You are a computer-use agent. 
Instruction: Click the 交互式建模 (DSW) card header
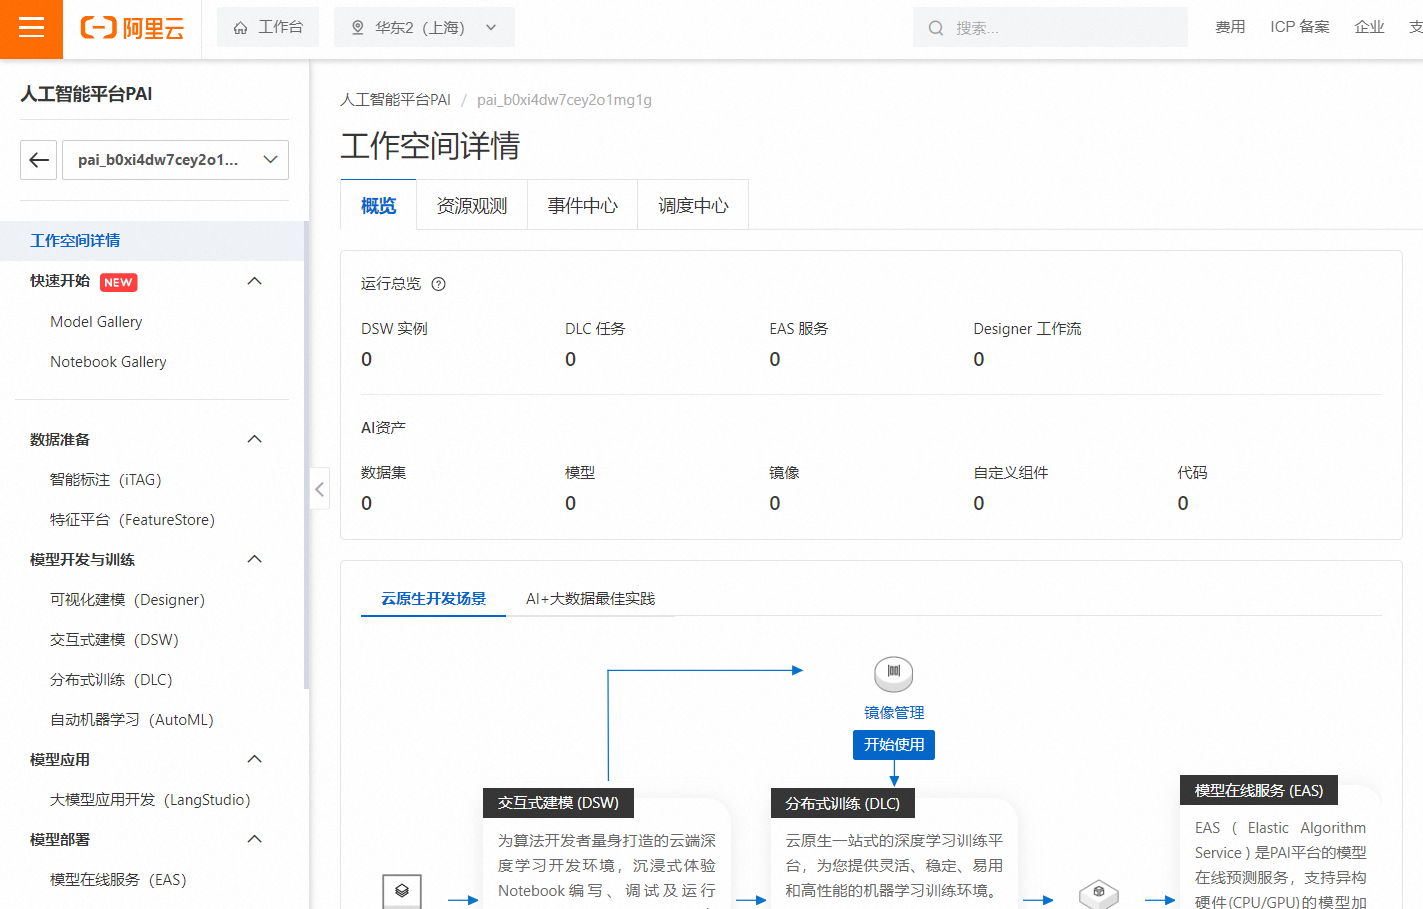point(558,803)
